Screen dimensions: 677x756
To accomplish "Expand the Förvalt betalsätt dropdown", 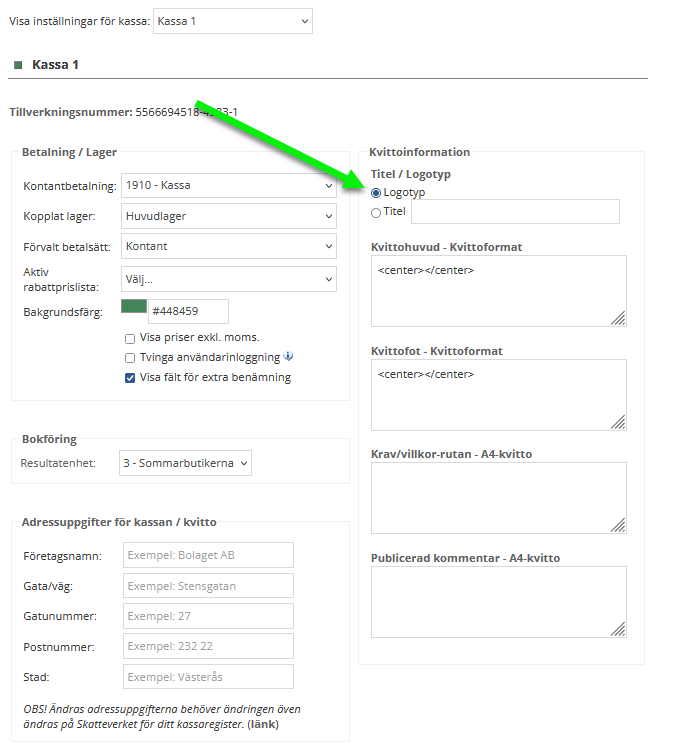I will pos(228,246).
